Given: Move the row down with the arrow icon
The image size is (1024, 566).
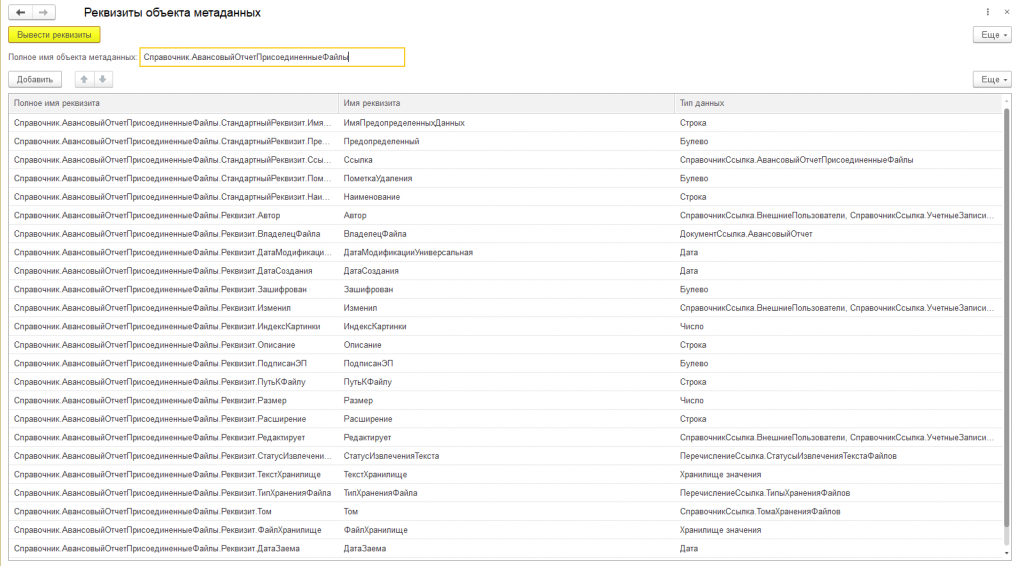Looking at the screenshot, I should pos(103,80).
